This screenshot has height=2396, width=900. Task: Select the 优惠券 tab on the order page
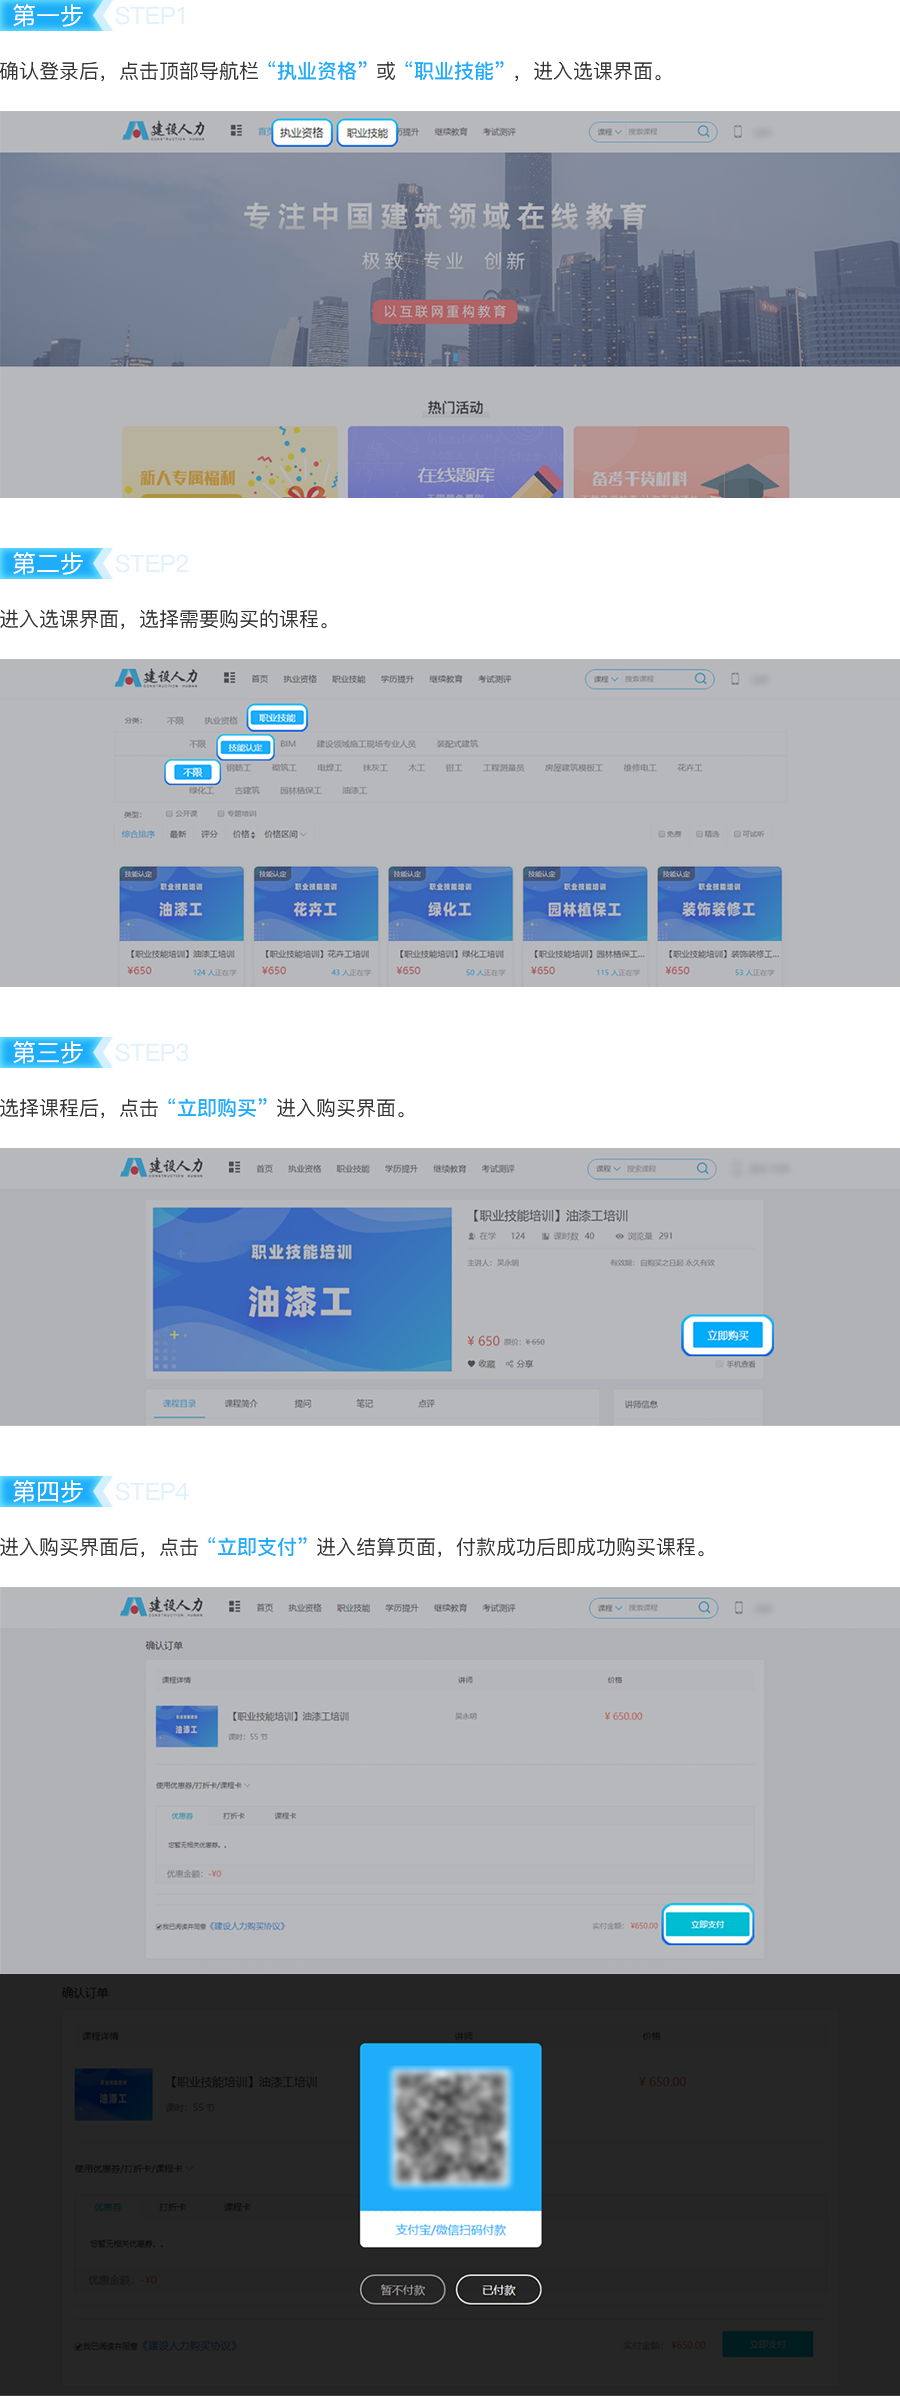(182, 1816)
